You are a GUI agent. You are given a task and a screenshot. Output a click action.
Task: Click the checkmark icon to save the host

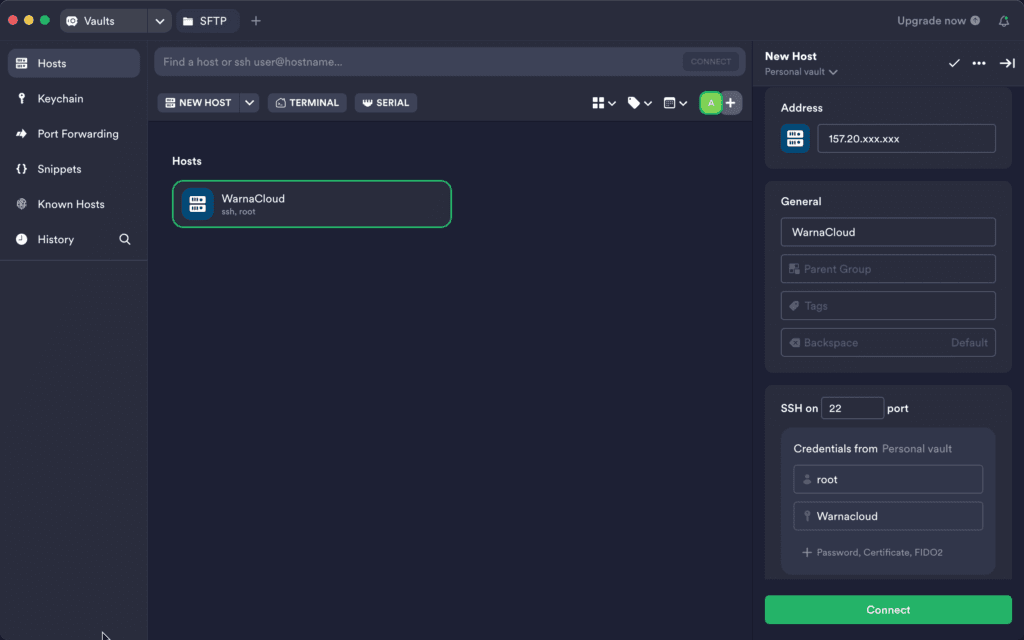[954, 63]
